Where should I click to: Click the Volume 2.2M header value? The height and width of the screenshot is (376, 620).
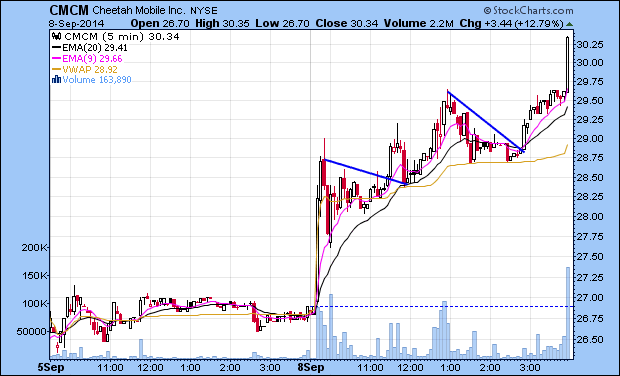tap(419, 23)
